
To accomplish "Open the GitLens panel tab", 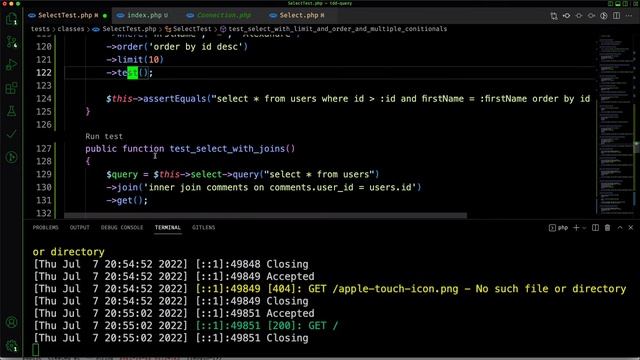I will (204, 228).
